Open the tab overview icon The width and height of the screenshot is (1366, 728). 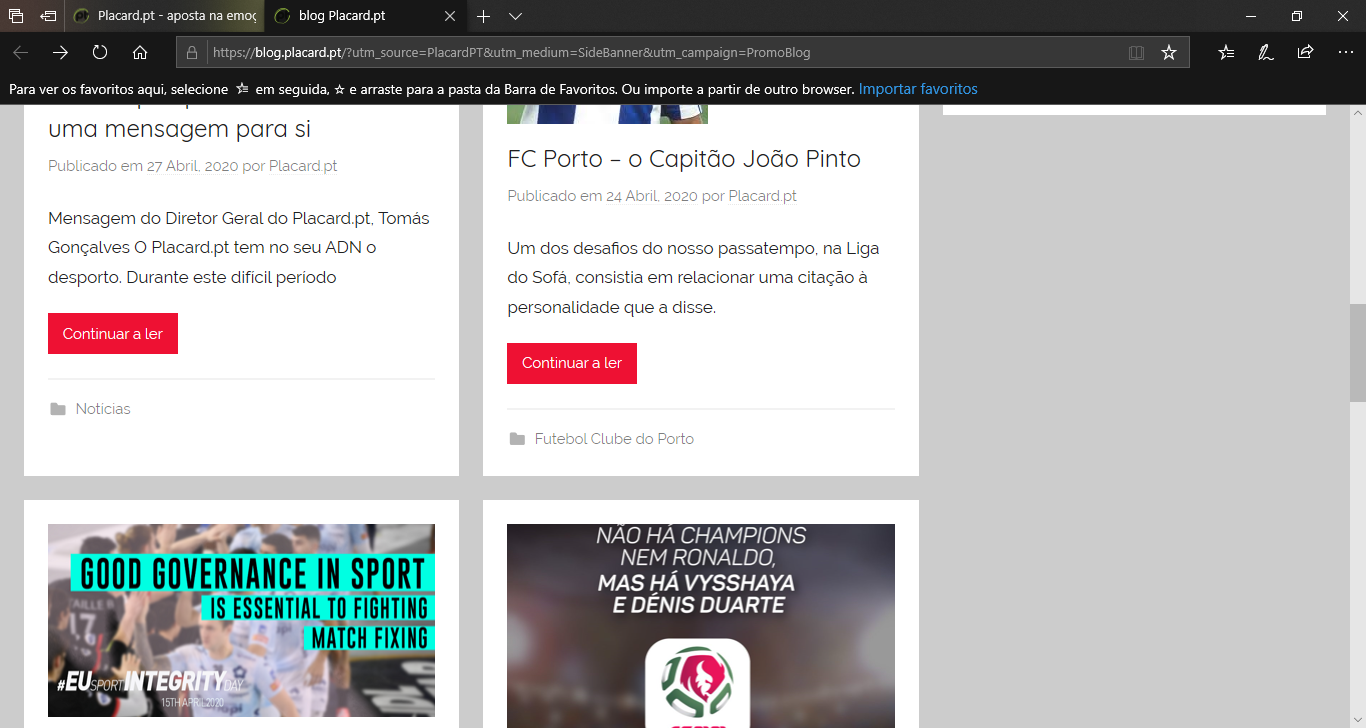[x=16, y=16]
